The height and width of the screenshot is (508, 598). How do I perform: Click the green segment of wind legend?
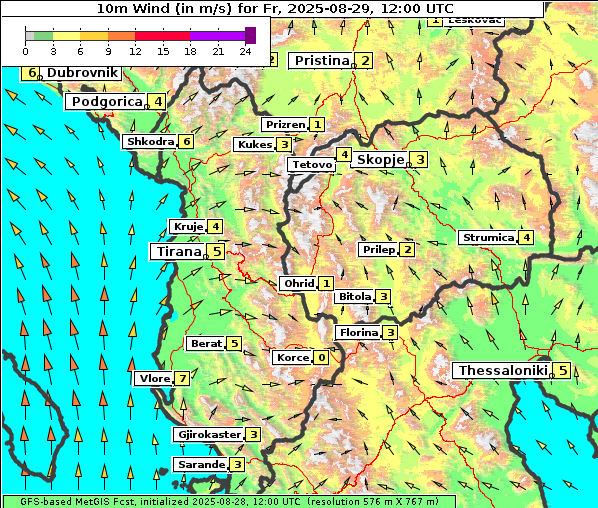coord(43,36)
